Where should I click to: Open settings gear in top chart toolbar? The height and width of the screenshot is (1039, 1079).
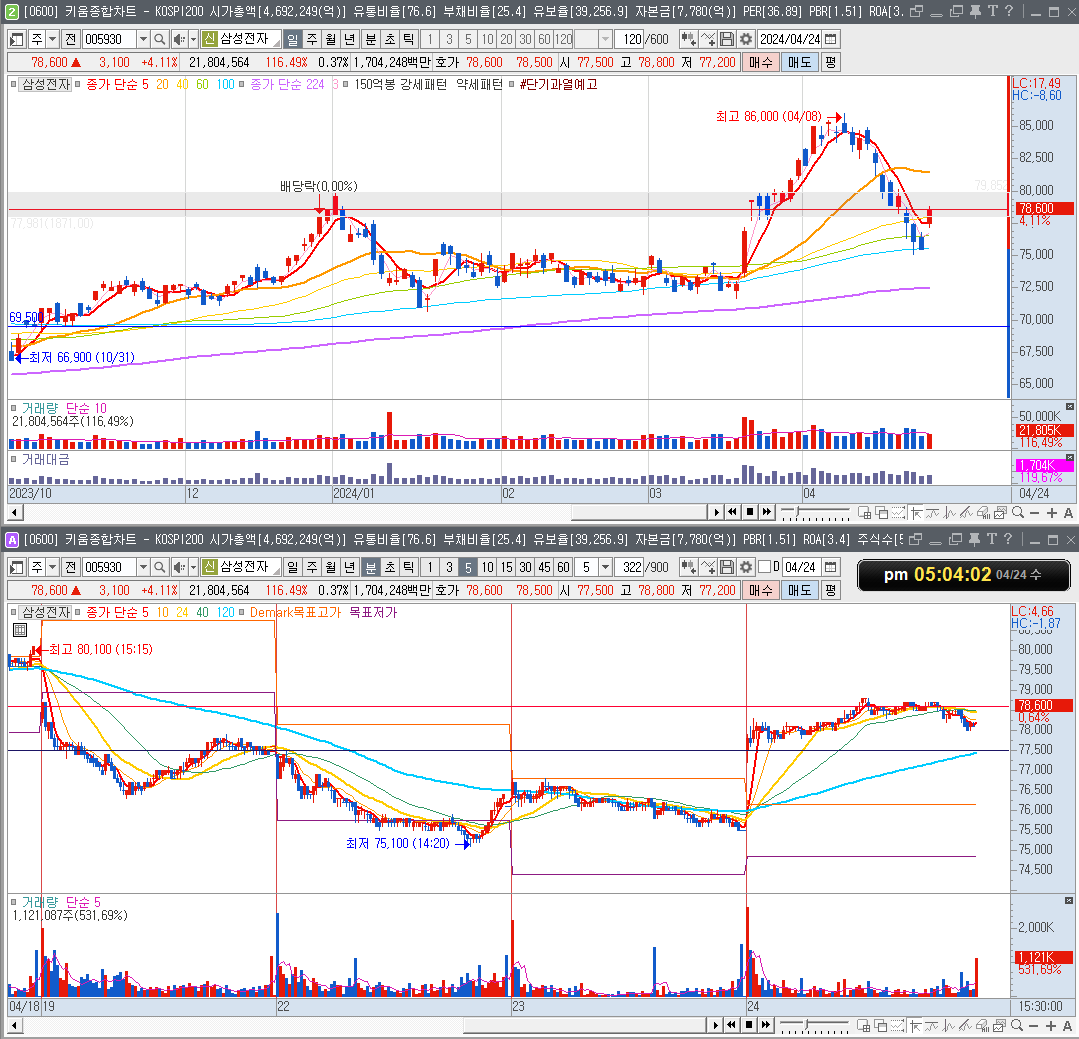tap(745, 39)
